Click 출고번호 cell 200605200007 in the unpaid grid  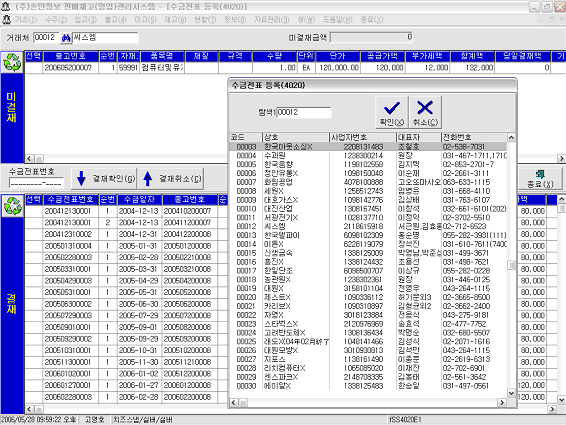point(71,68)
